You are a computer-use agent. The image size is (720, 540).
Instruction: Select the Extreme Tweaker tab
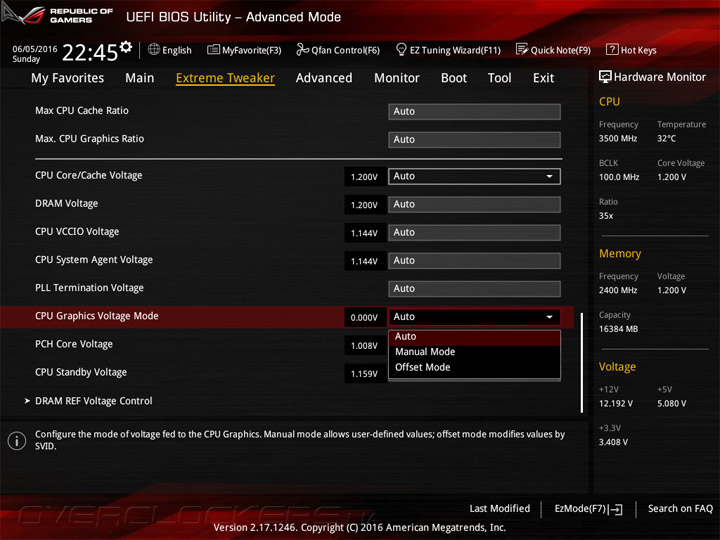tap(225, 78)
